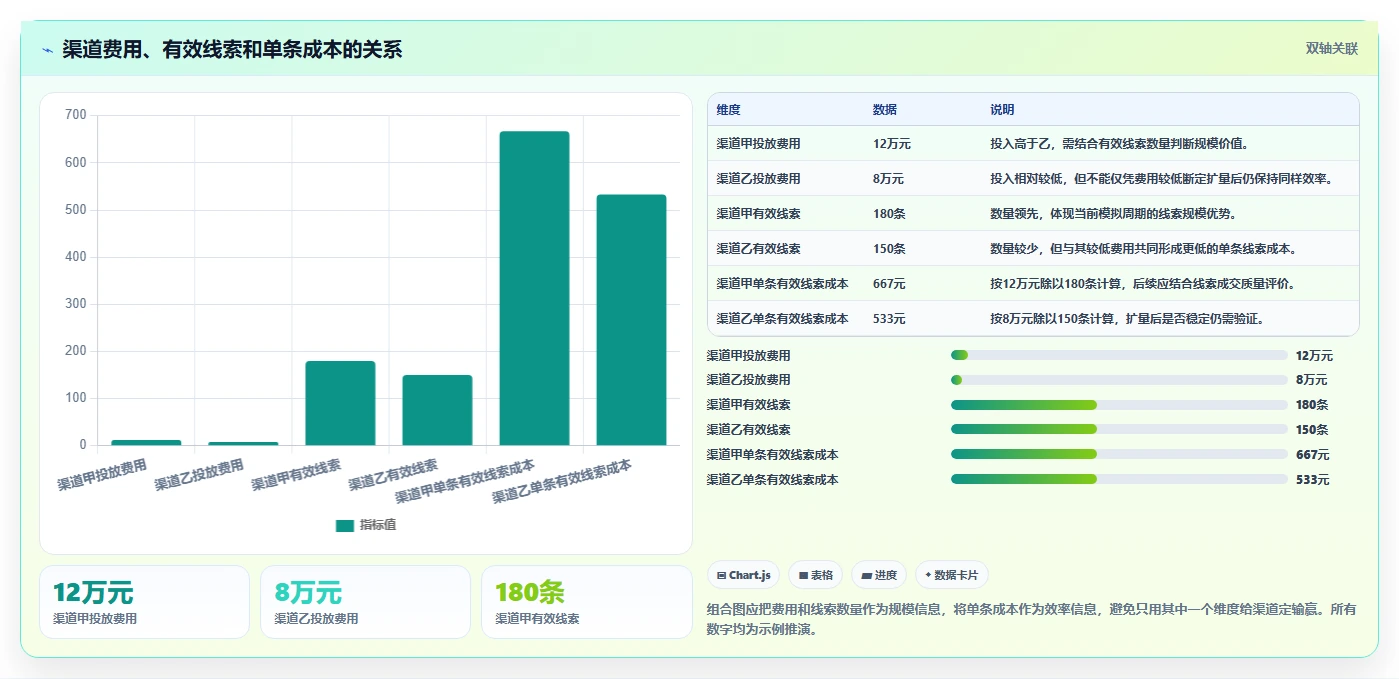This screenshot has width=1399, height=679.
Task: Click the 渠道乙投放费用 progress bar
Action: tap(1119, 380)
